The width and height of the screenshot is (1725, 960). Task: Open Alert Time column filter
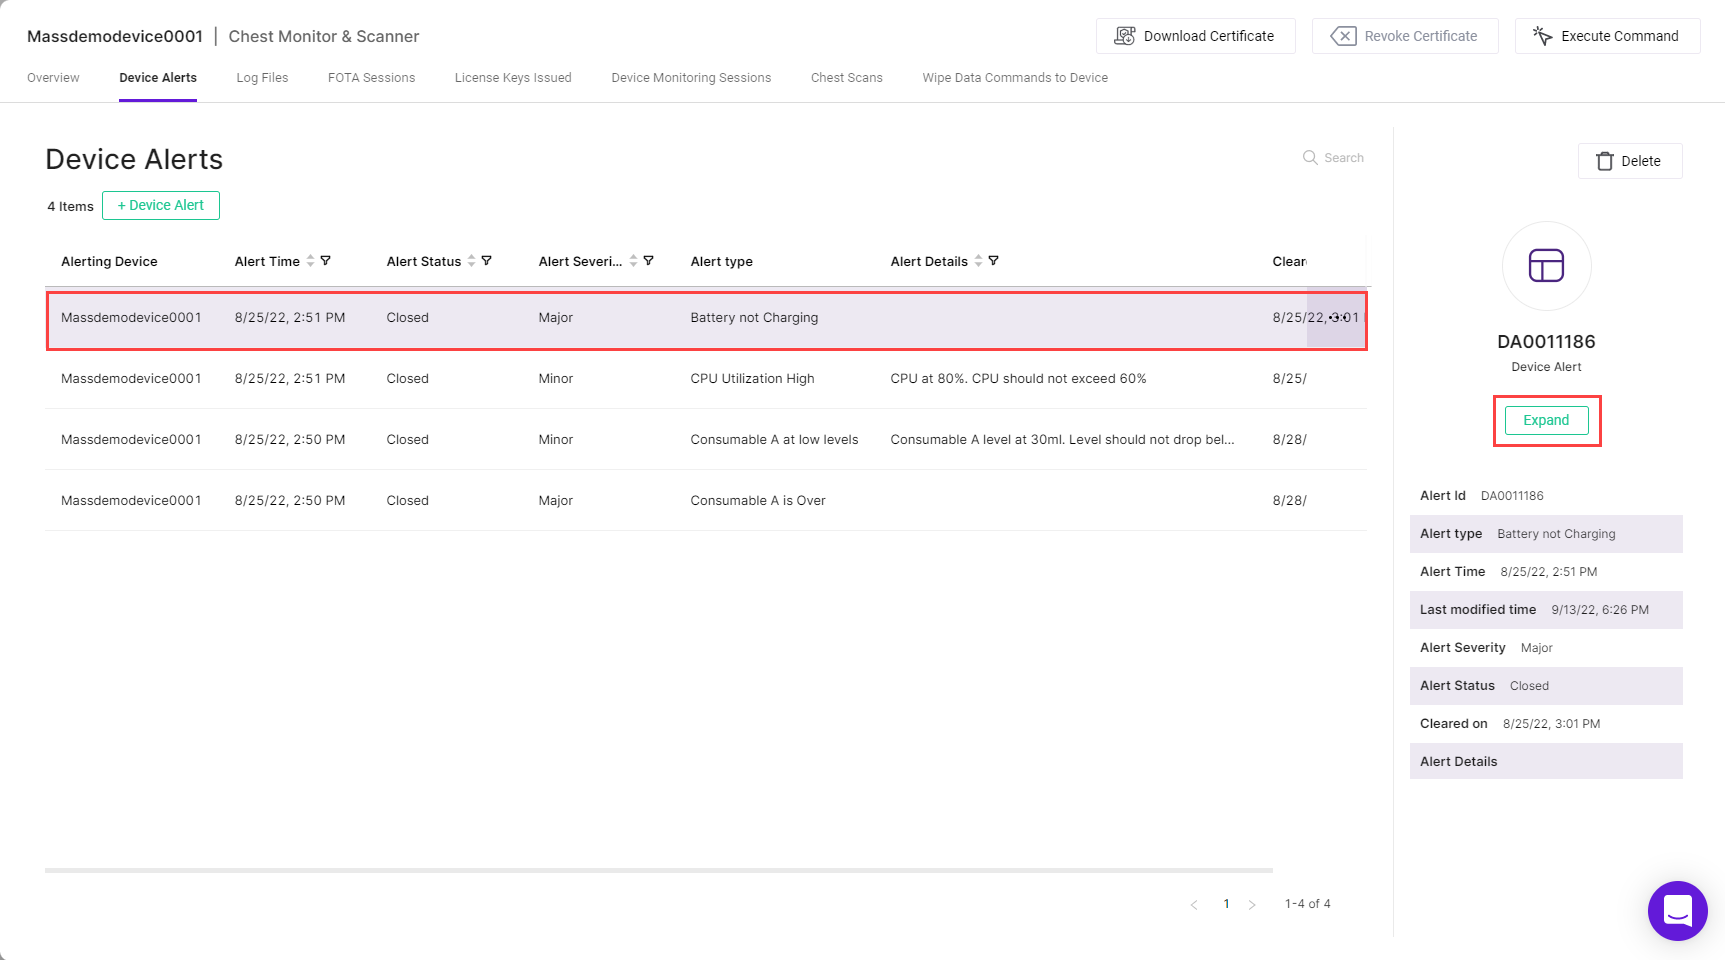click(326, 261)
